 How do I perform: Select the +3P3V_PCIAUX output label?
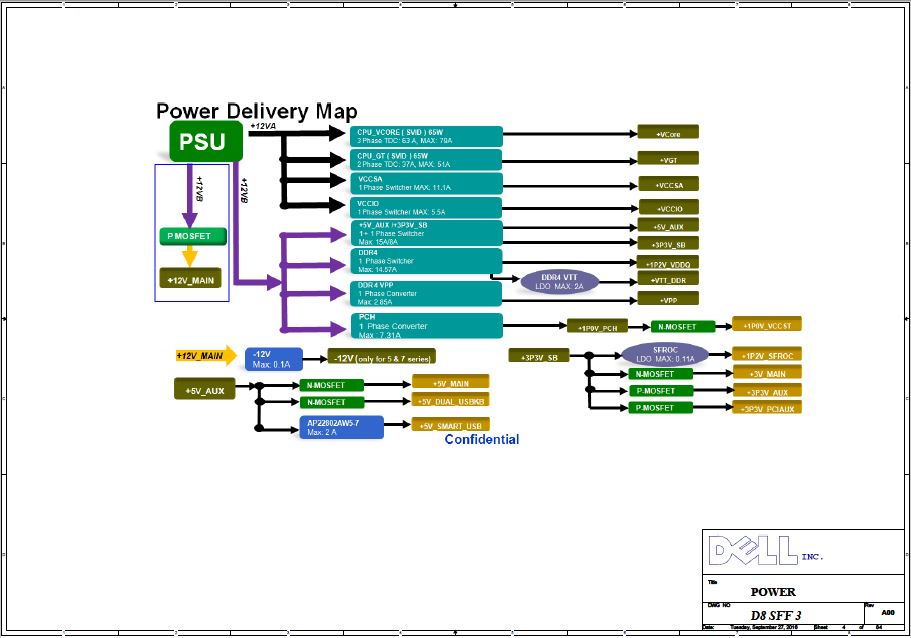[x=767, y=407]
